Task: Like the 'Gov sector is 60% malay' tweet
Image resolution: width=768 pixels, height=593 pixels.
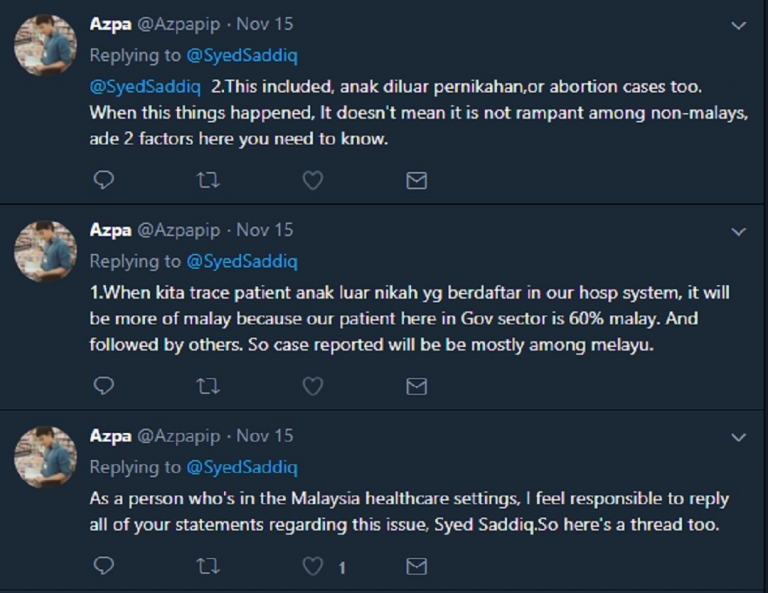Action: tap(312, 386)
